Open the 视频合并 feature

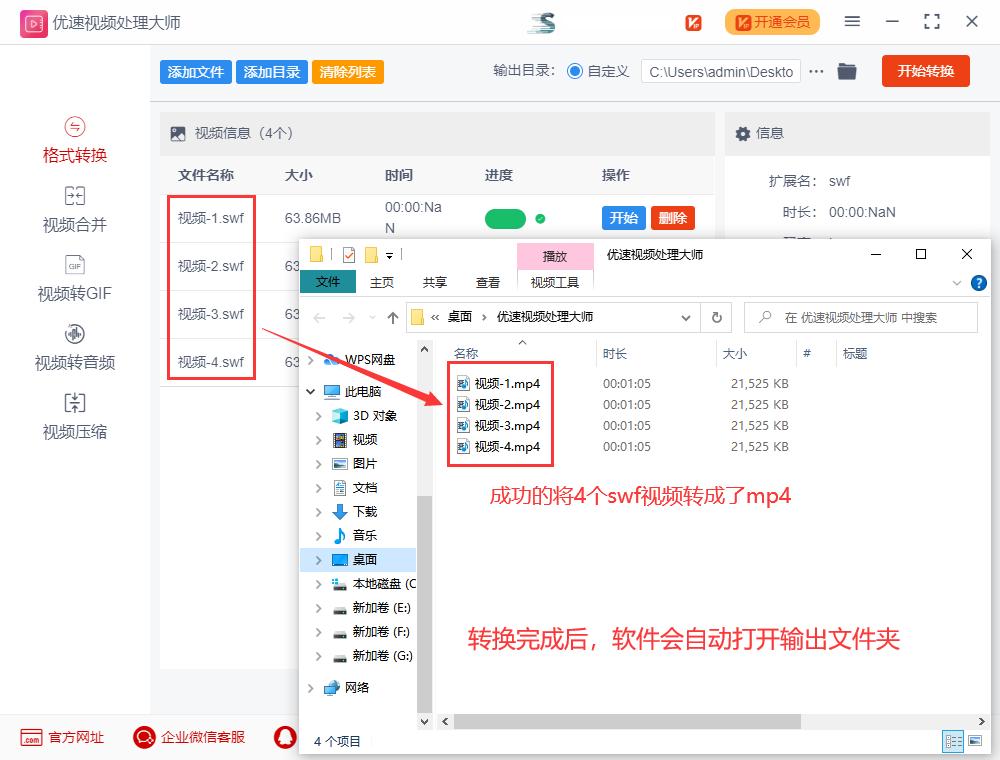pyautogui.click(x=75, y=209)
